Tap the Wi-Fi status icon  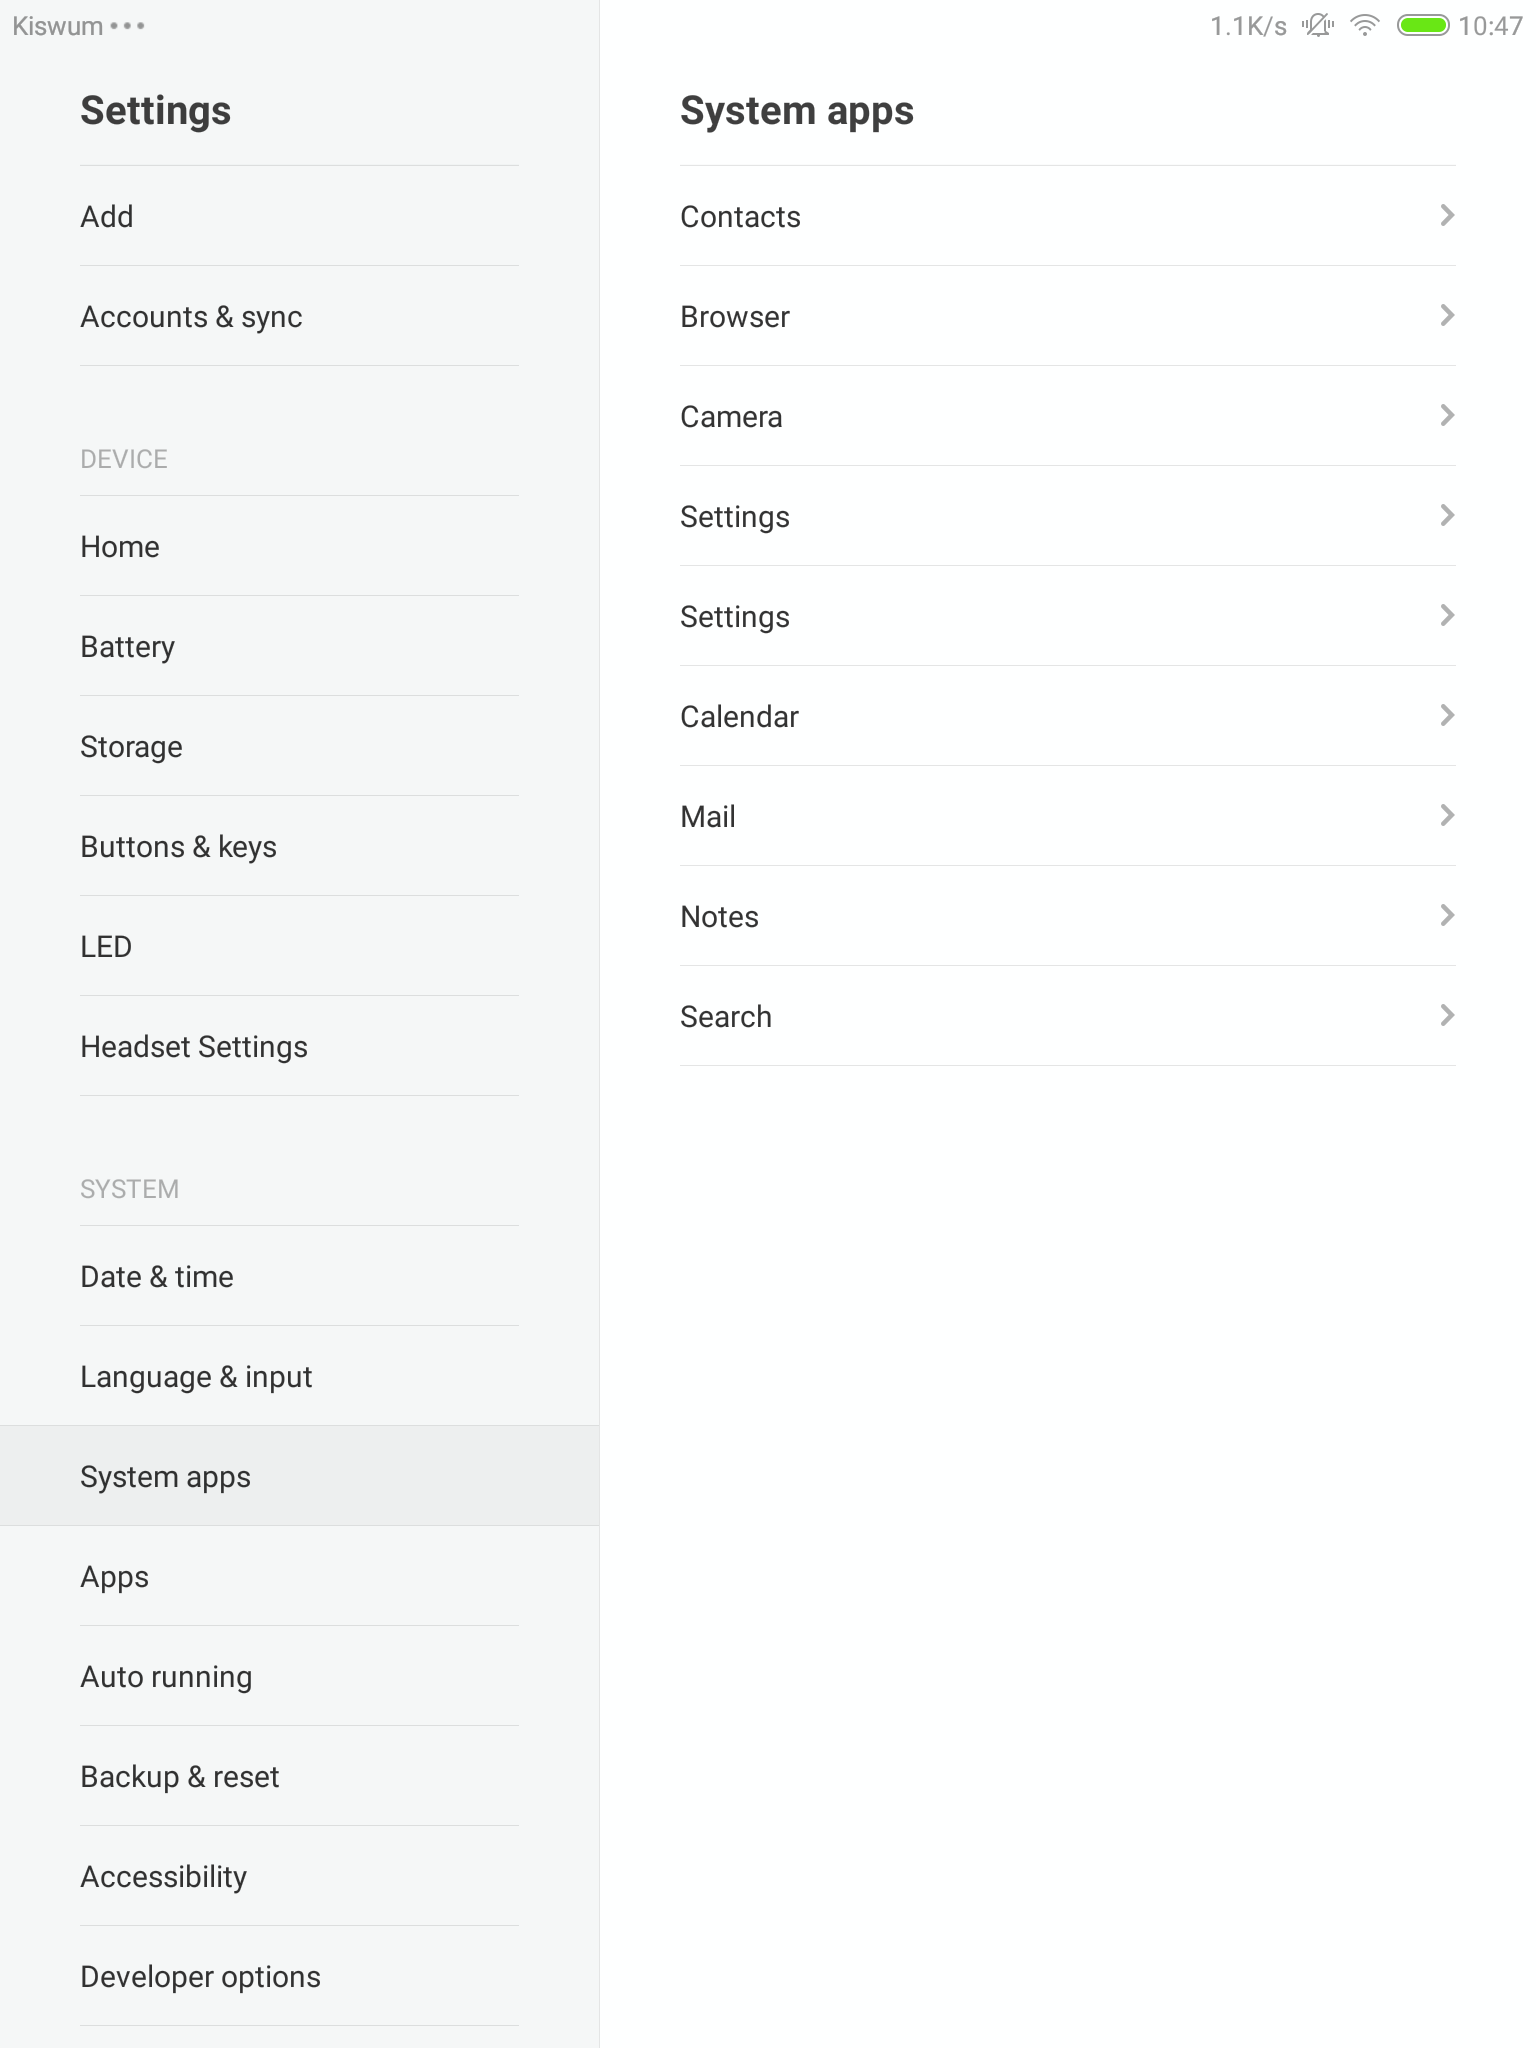coord(1364,26)
